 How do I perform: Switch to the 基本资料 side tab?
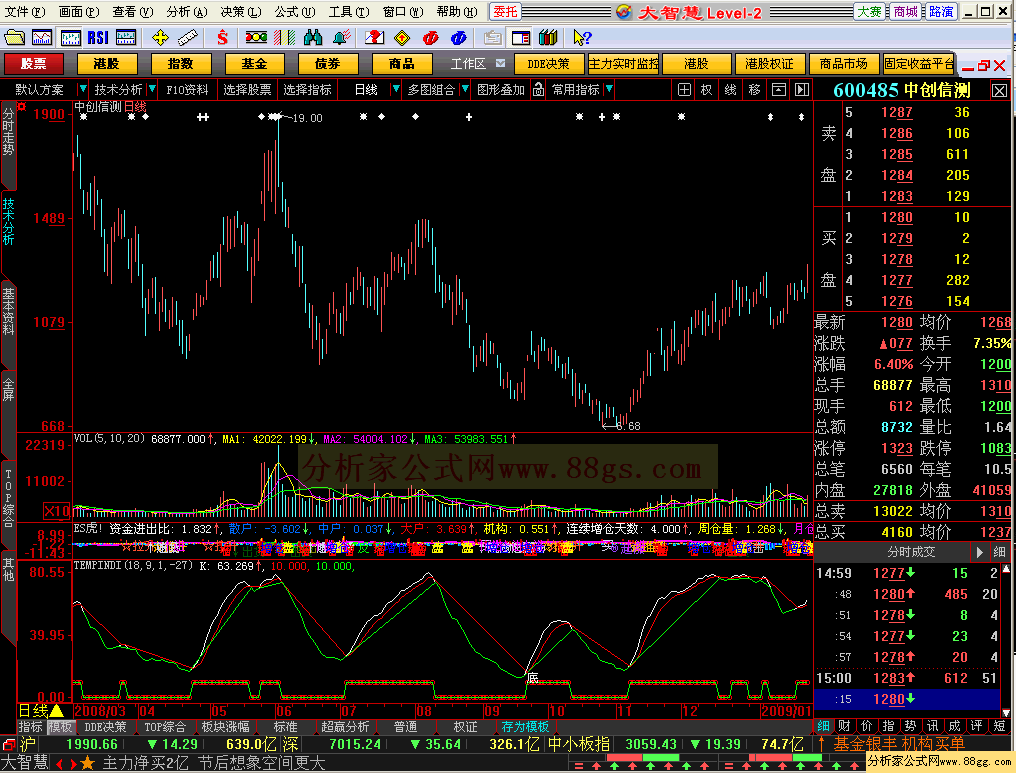click(8, 312)
